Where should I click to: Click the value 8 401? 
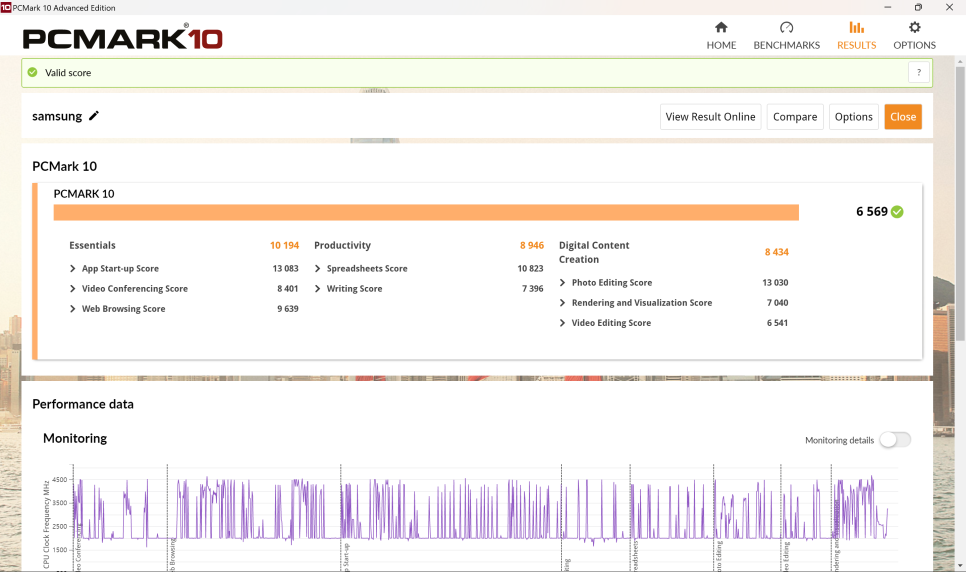pyautogui.click(x=288, y=288)
